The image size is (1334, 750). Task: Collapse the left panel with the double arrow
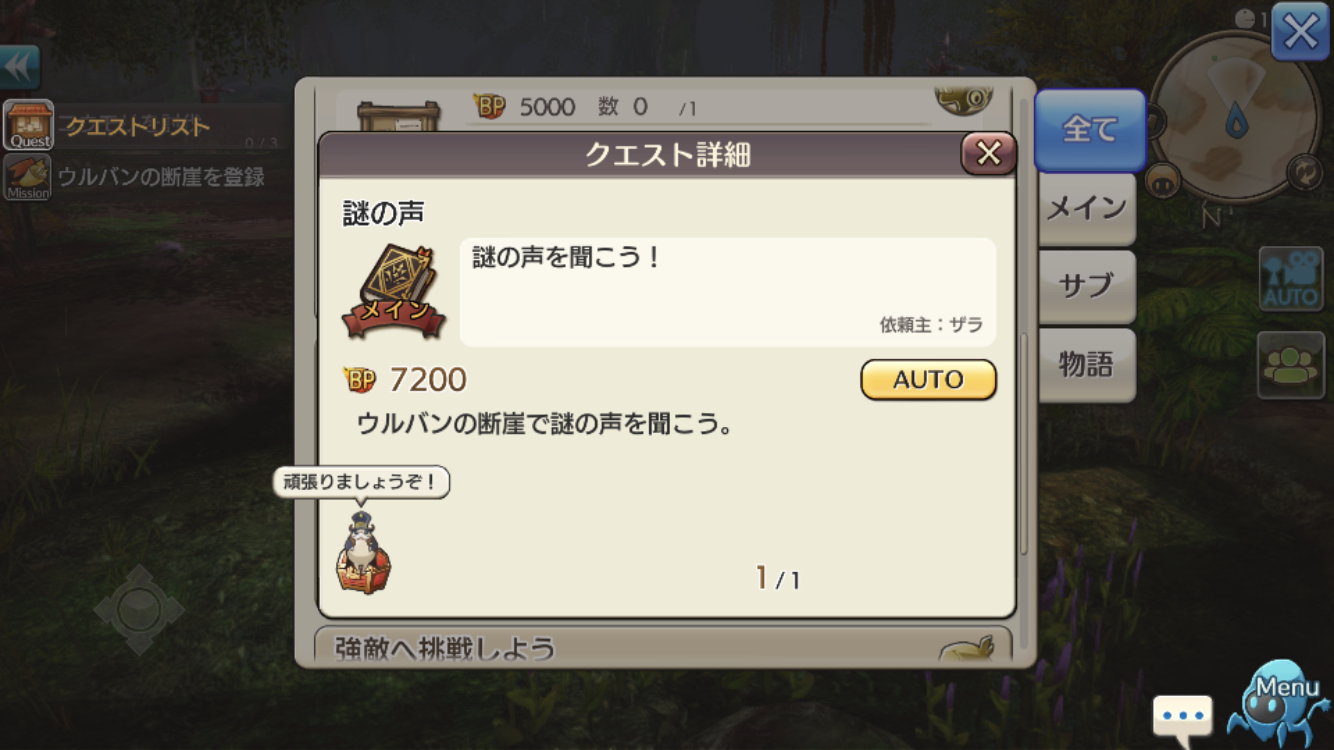pyautogui.click(x=19, y=68)
